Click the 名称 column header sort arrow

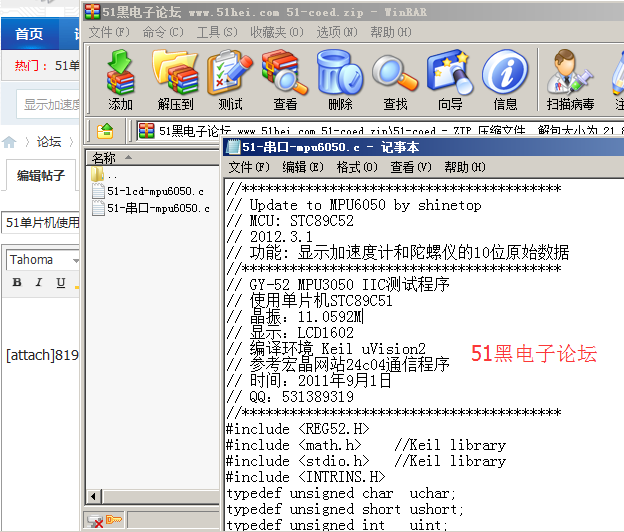click(x=128, y=157)
